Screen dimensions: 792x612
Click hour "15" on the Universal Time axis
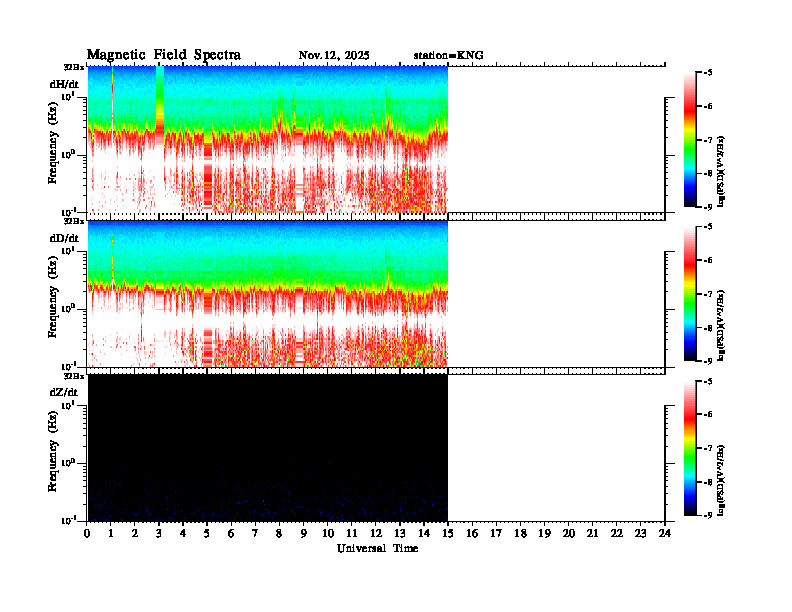pyautogui.click(x=448, y=534)
